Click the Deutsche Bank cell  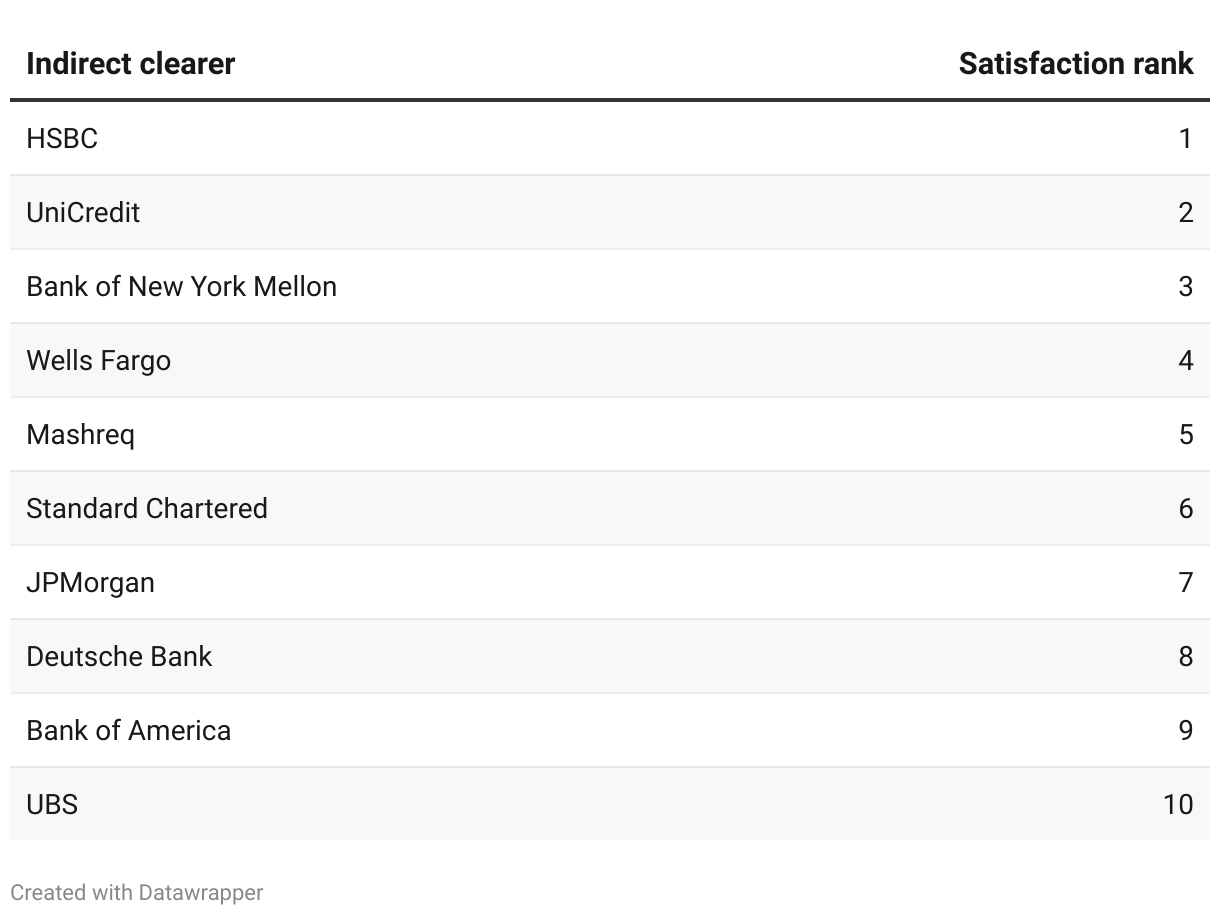click(119, 656)
